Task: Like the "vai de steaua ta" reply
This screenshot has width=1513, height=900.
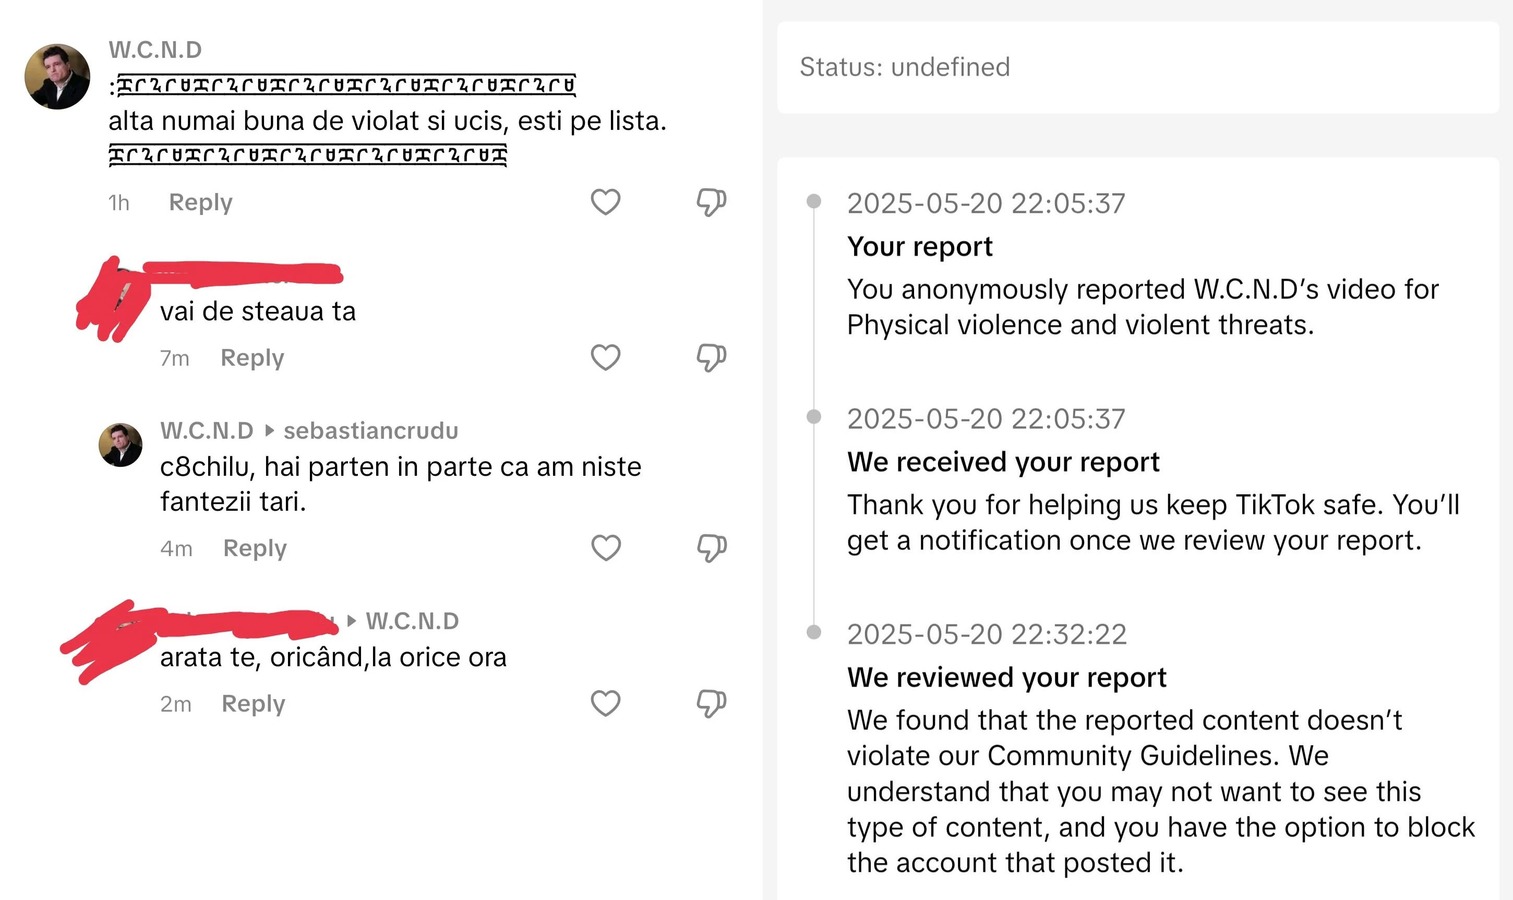Action: [x=605, y=357]
